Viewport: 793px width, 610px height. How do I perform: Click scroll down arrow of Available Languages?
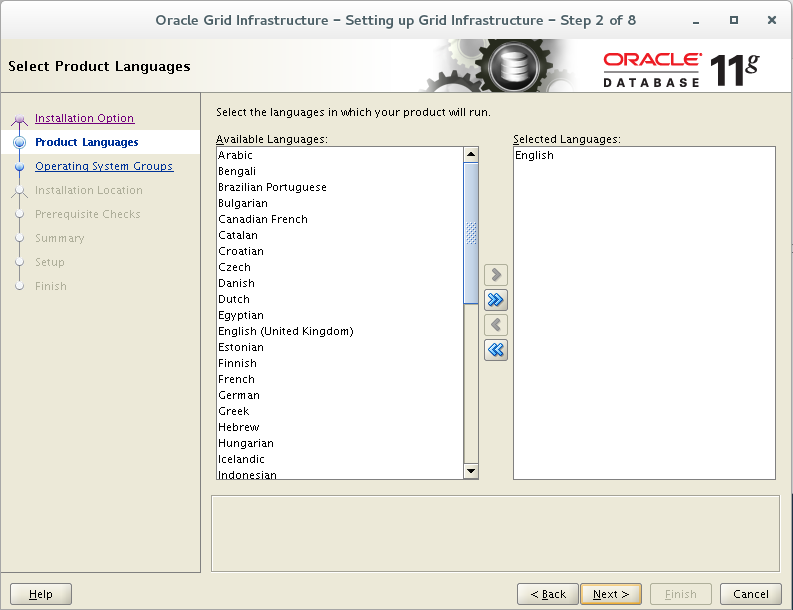click(x=471, y=471)
